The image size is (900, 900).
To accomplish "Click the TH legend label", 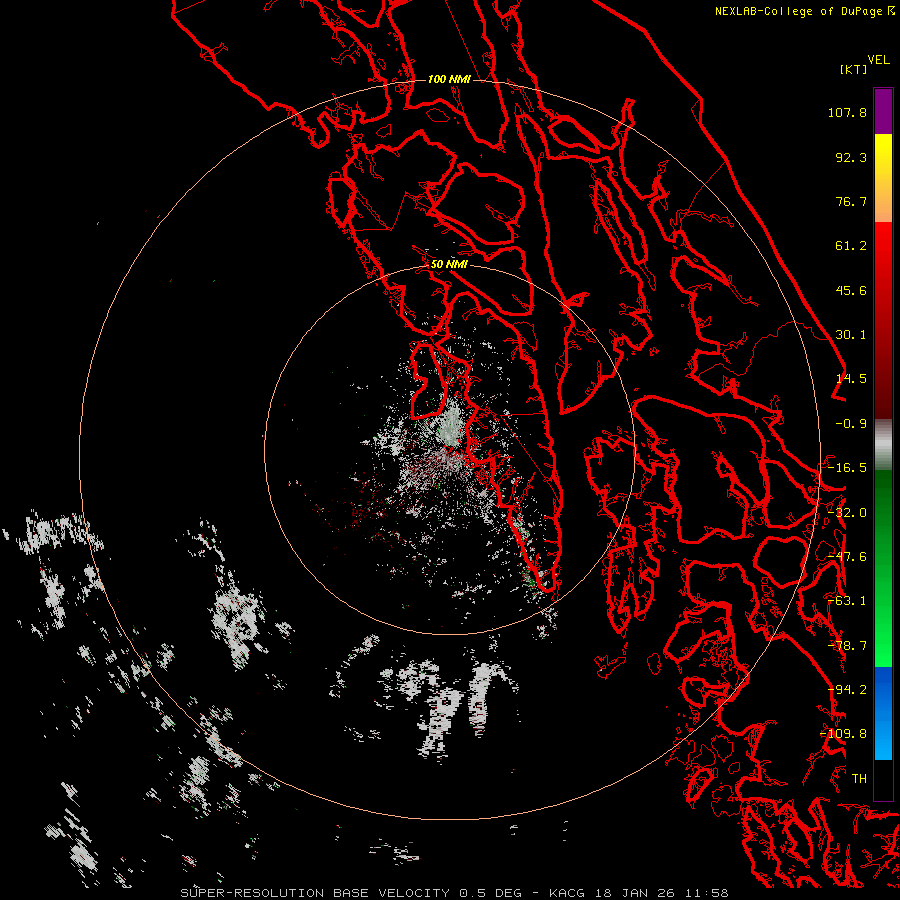I will [x=859, y=779].
